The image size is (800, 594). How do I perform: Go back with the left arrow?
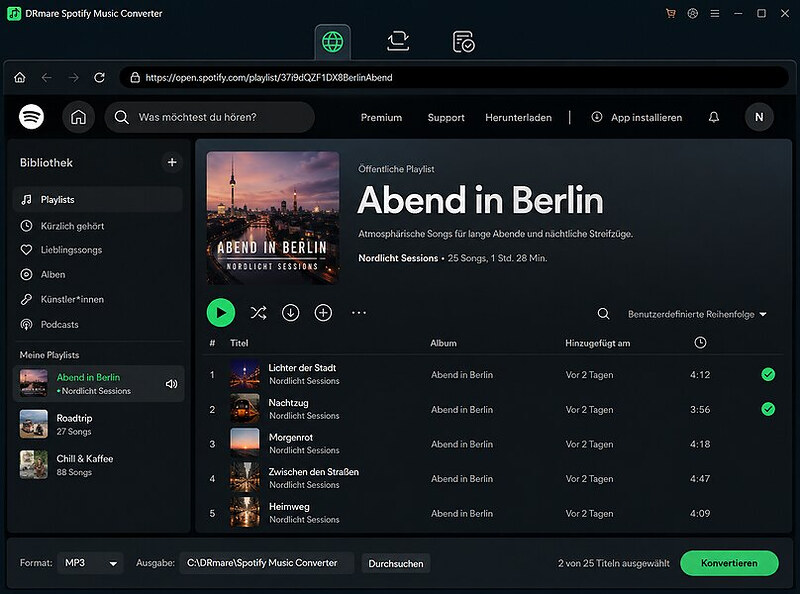[x=47, y=78]
